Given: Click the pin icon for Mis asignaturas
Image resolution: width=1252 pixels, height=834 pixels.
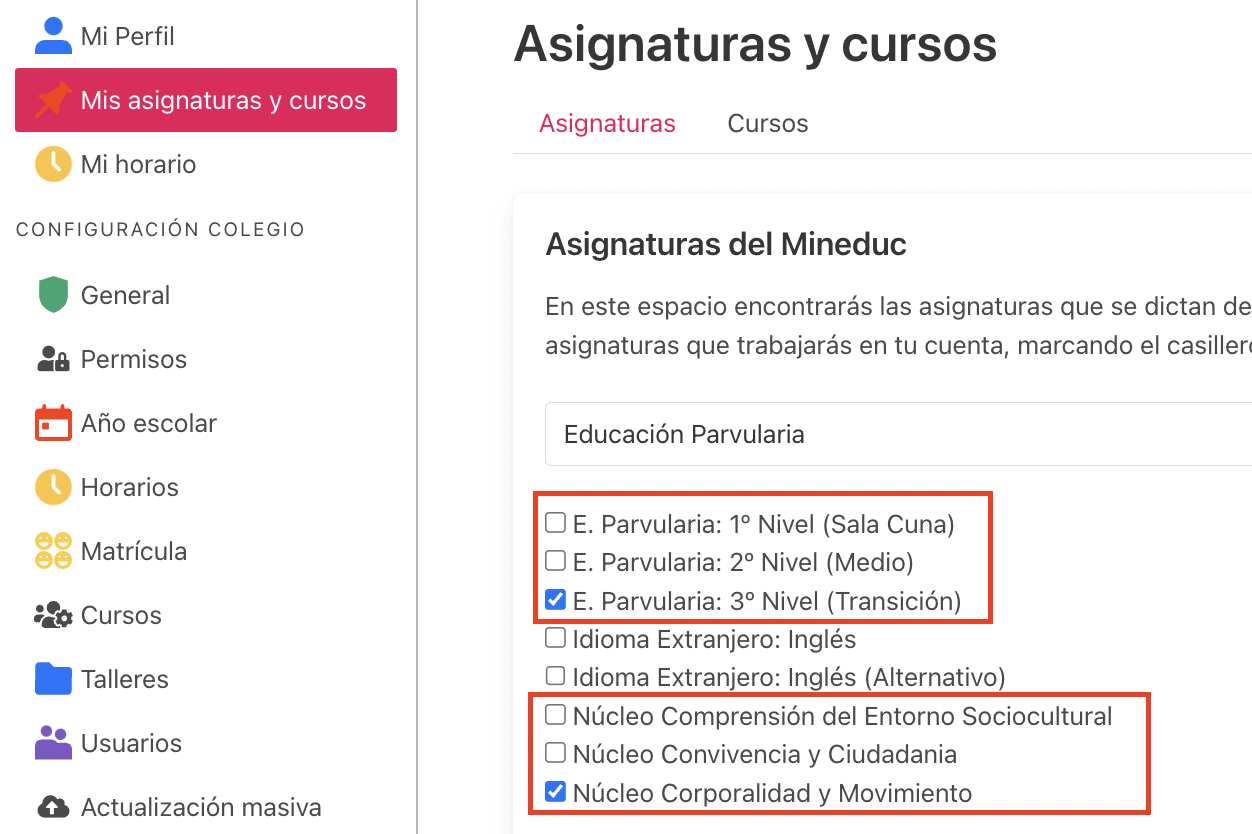Looking at the screenshot, I should click(53, 100).
